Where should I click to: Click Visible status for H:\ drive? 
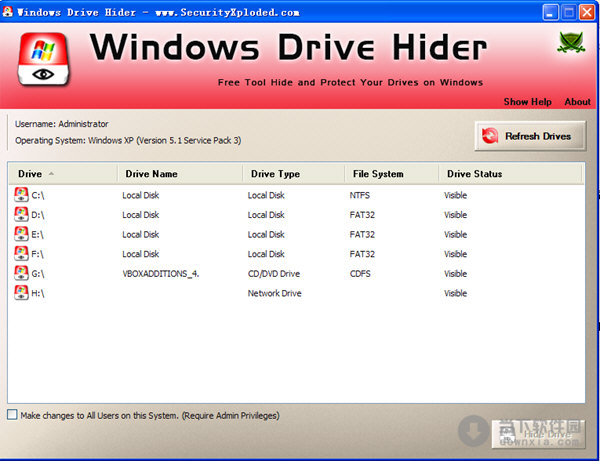point(455,293)
